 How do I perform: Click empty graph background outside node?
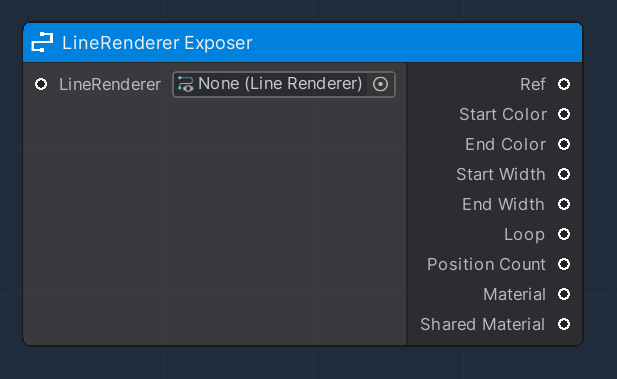[308, 364]
